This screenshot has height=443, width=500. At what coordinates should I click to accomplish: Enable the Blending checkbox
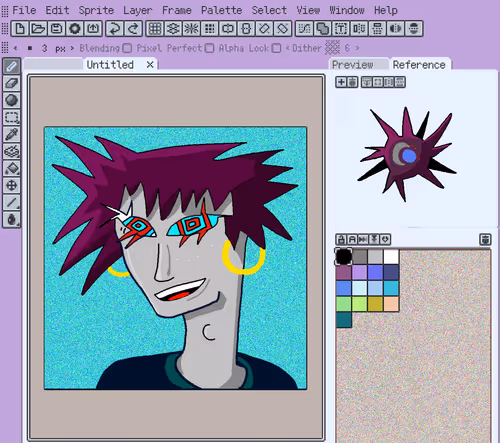point(127,48)
